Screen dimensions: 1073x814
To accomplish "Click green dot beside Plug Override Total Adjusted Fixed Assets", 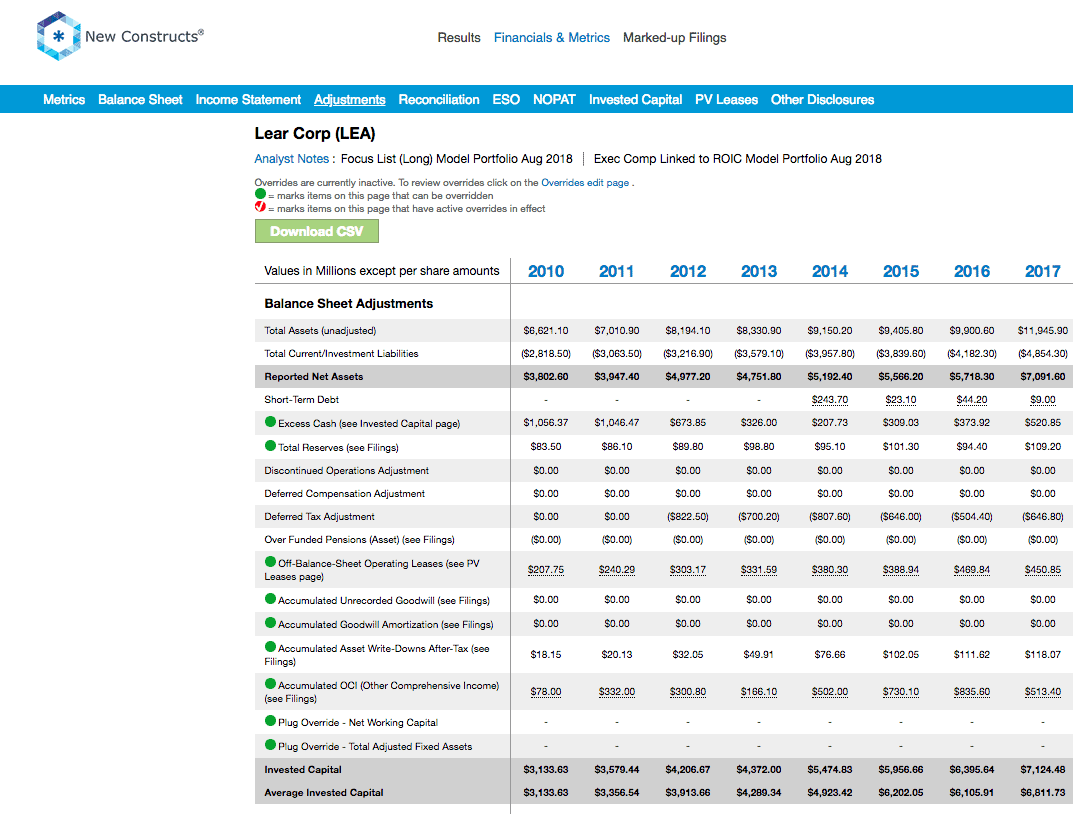I will [270, 744].
